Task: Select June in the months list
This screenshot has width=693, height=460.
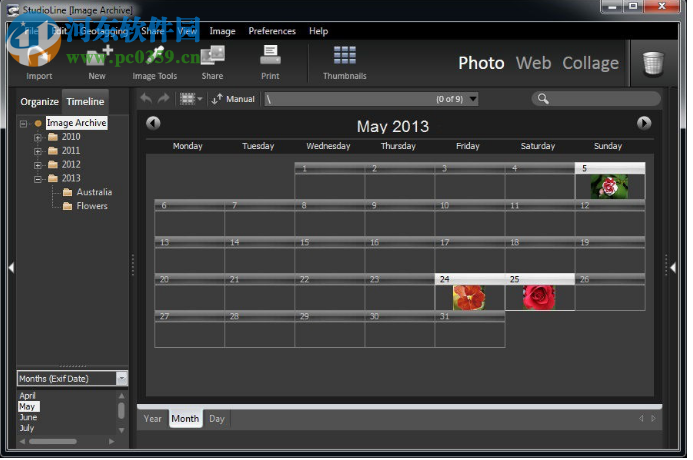Action: [x=28, y=417]
